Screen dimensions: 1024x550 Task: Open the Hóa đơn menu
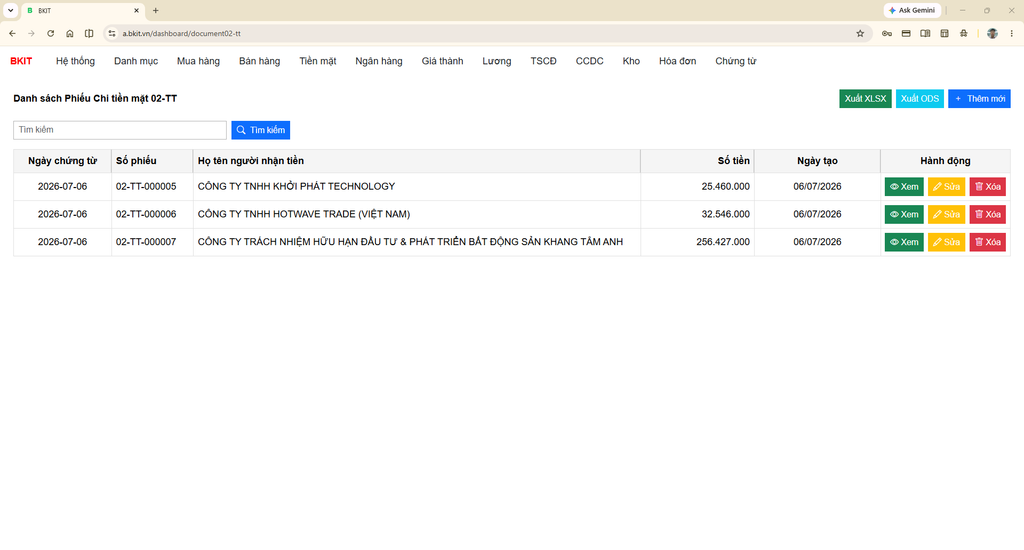click(x=677, y=61)
